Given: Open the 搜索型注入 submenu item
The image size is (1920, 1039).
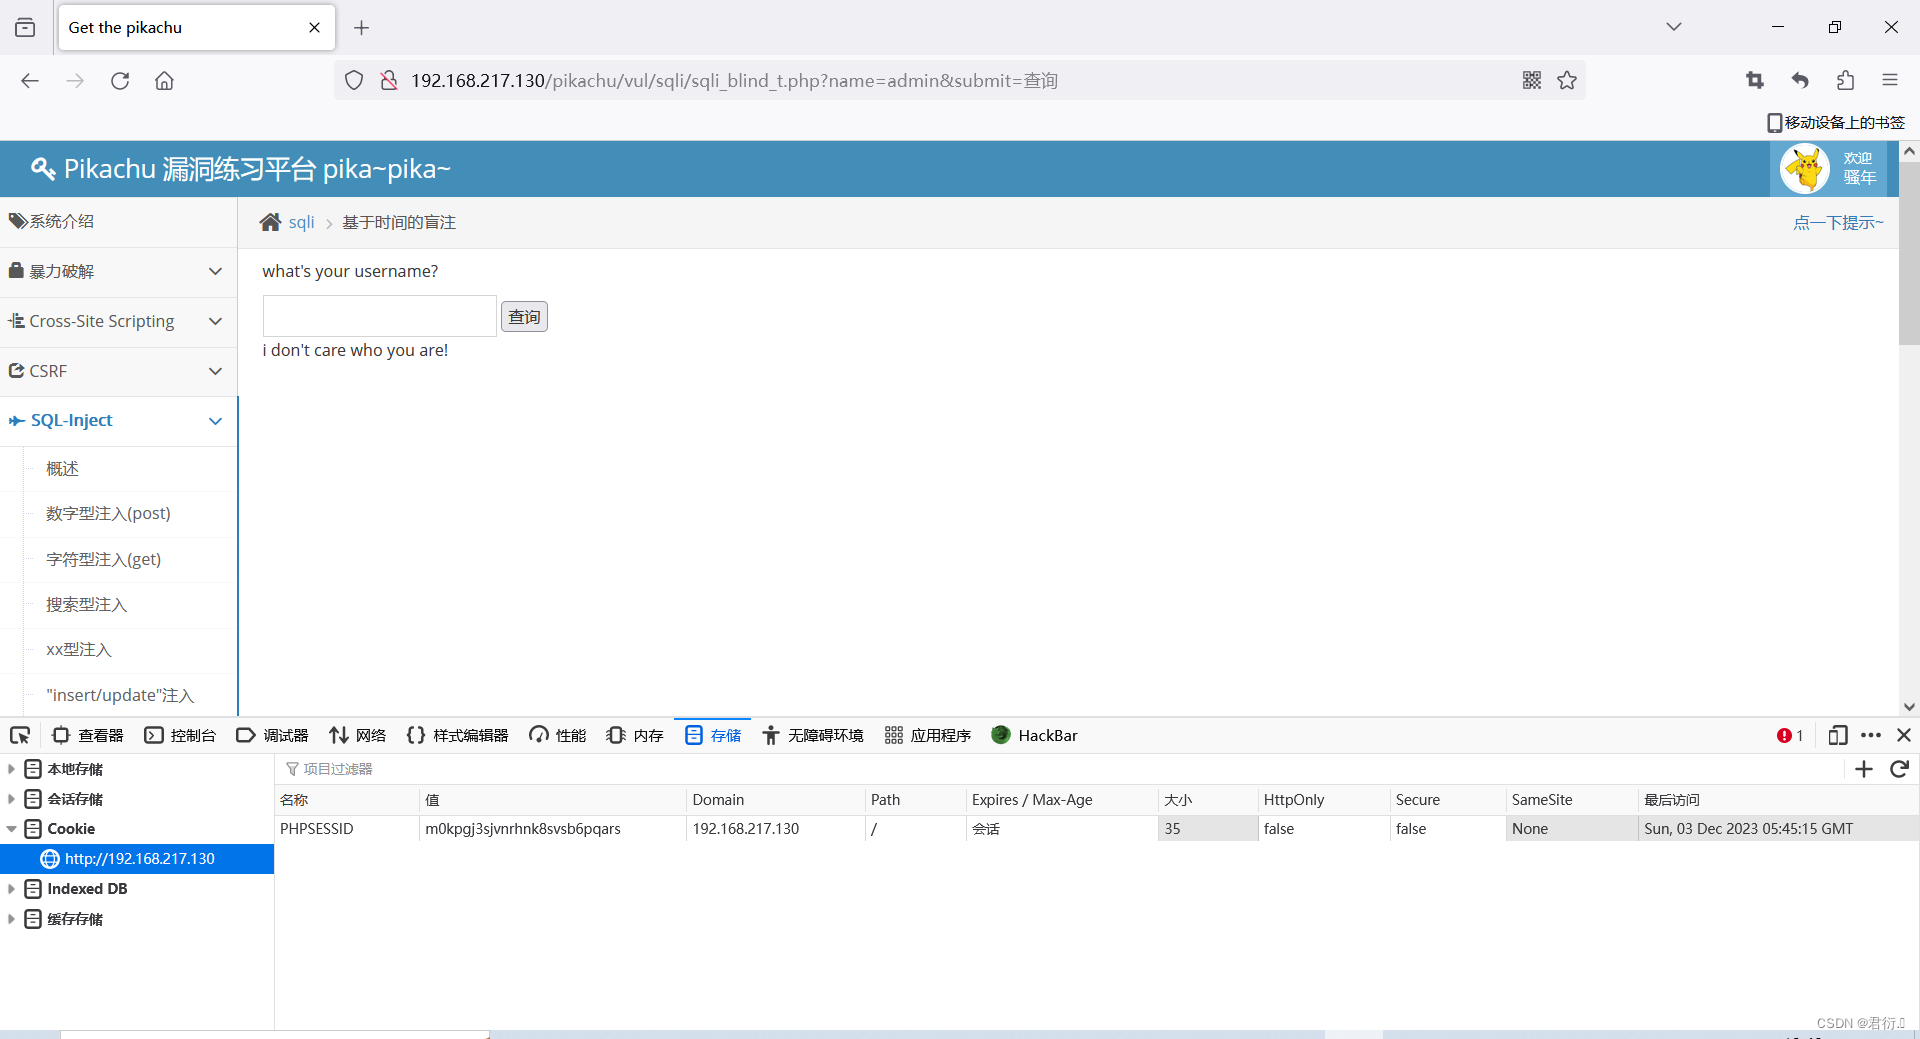Looking at the screenshot, I should [86, 605].
